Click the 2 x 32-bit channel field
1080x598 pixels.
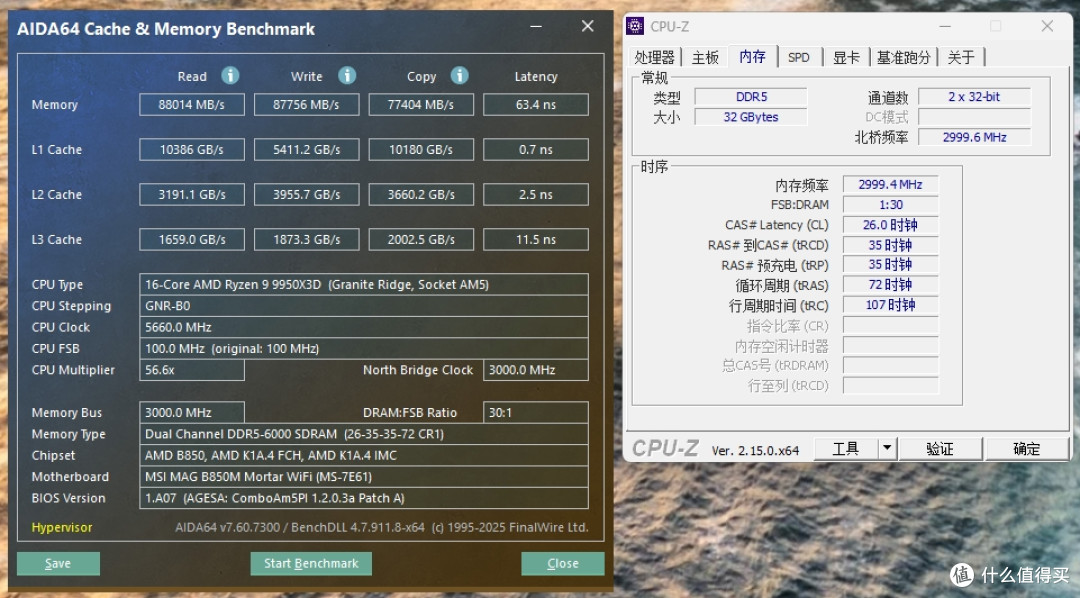pos(974,97)
